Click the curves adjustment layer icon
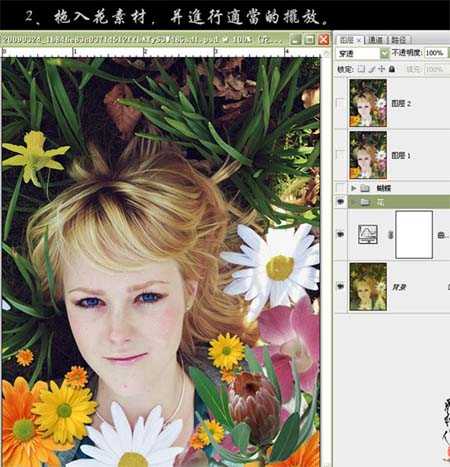The height and width of the screenshot is (467, 450). click(368, 234)
